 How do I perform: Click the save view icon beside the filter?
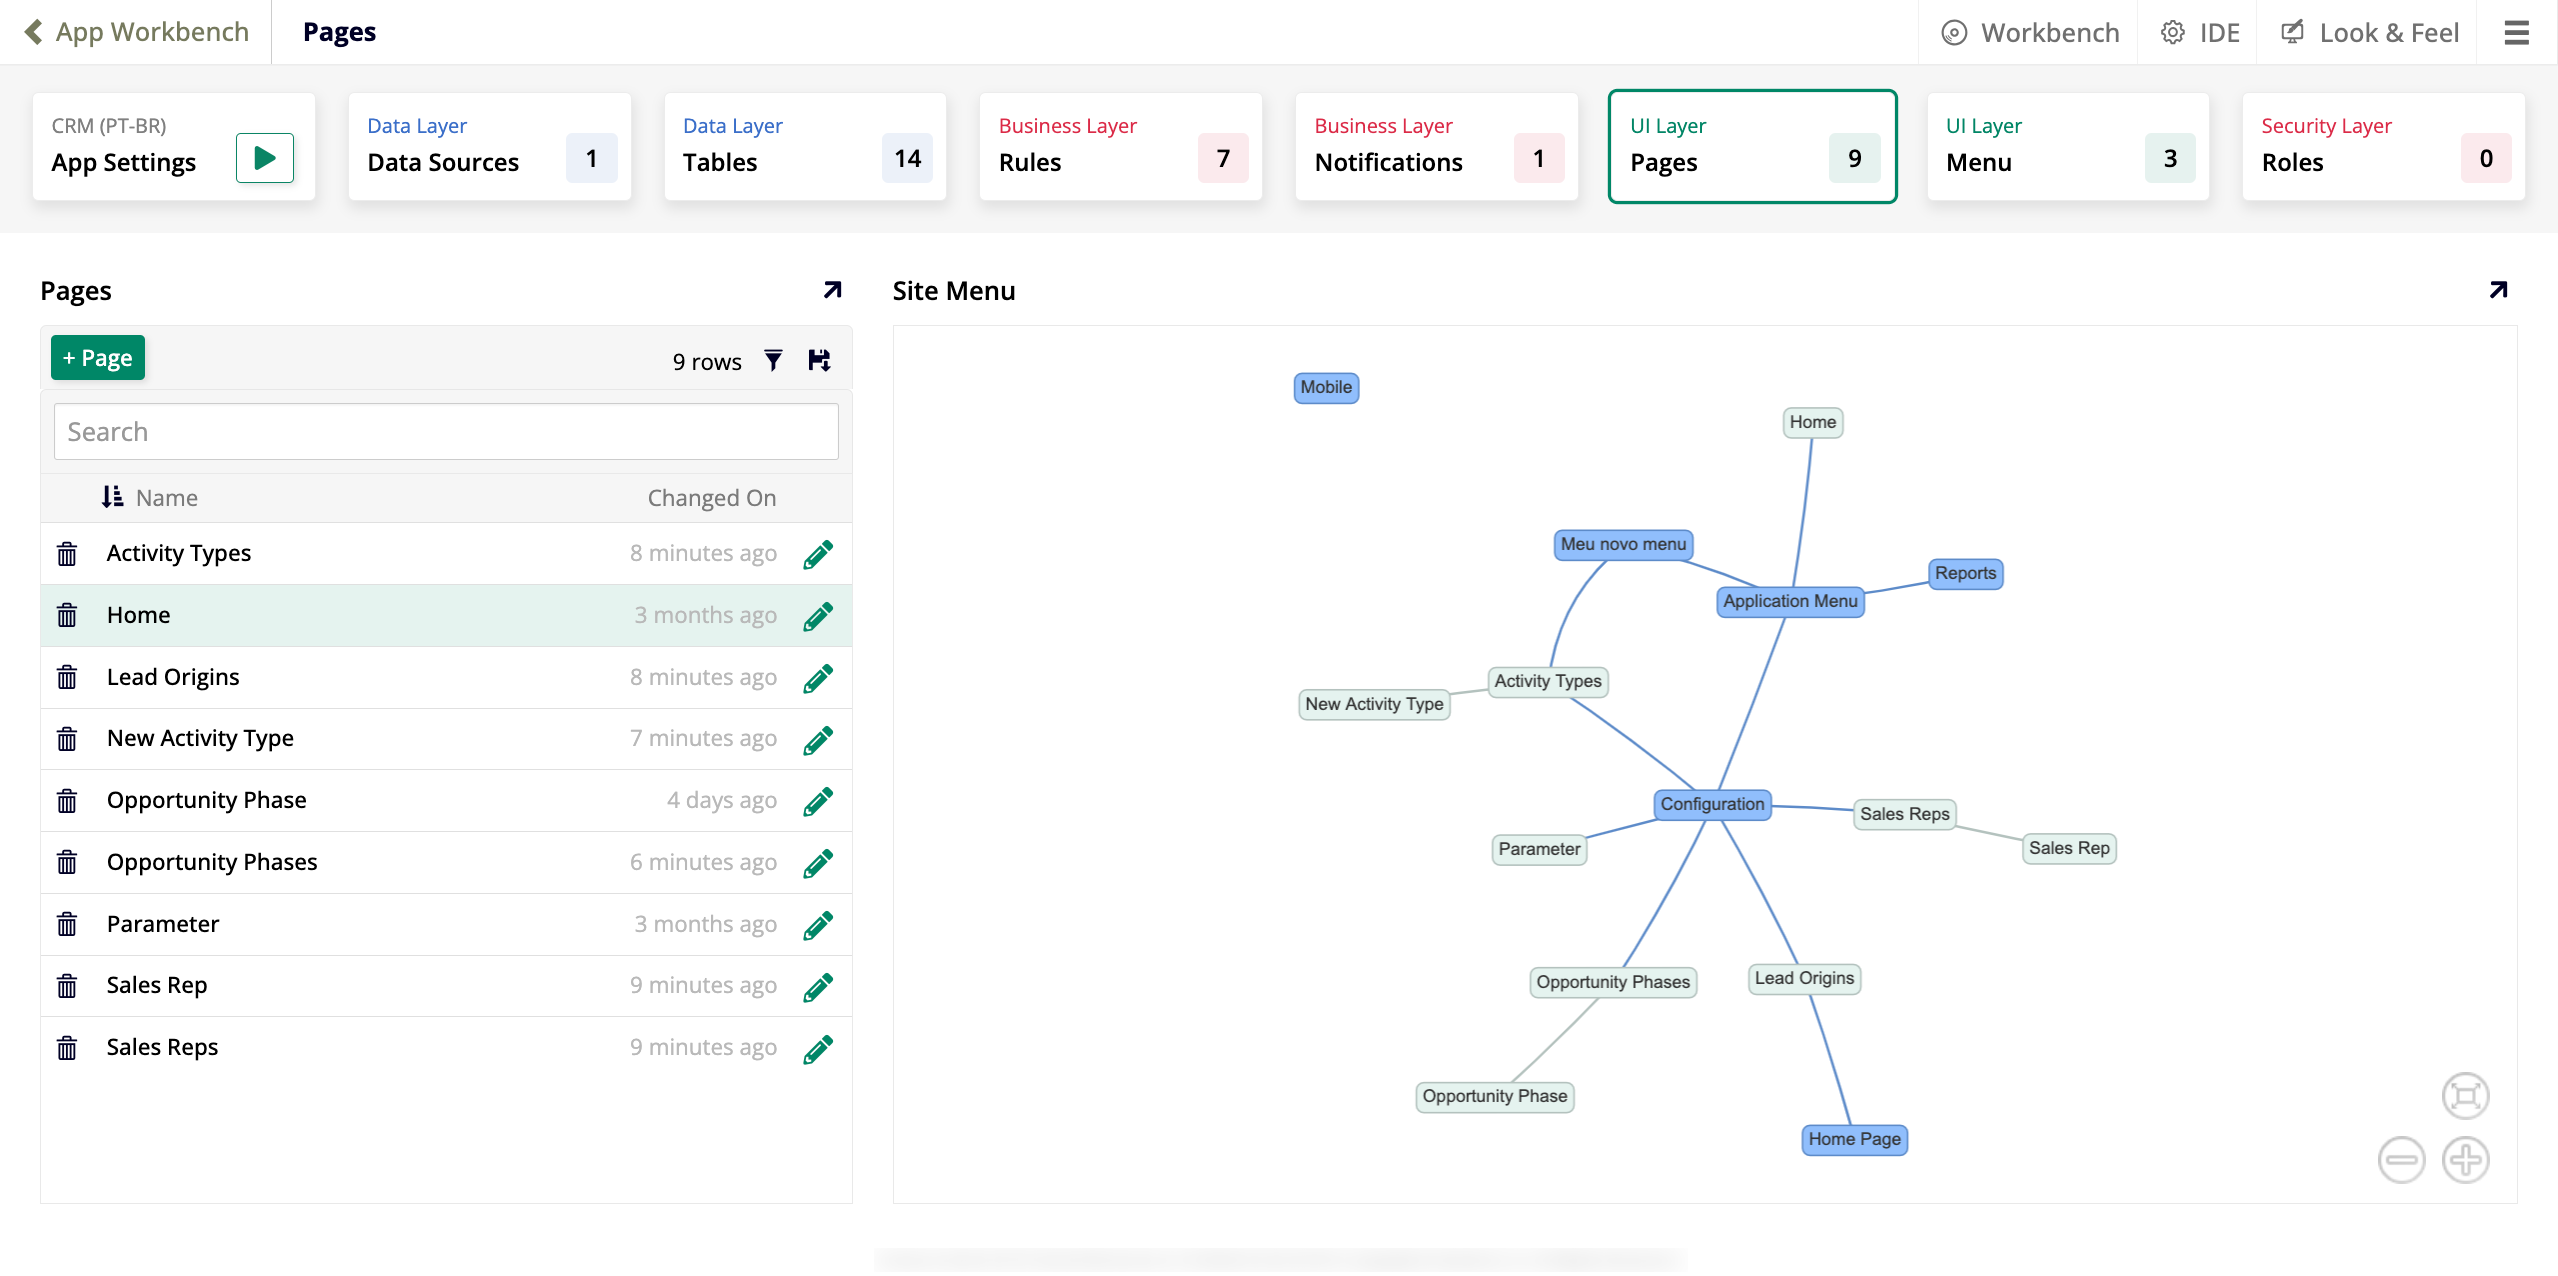tap(819, 361)
